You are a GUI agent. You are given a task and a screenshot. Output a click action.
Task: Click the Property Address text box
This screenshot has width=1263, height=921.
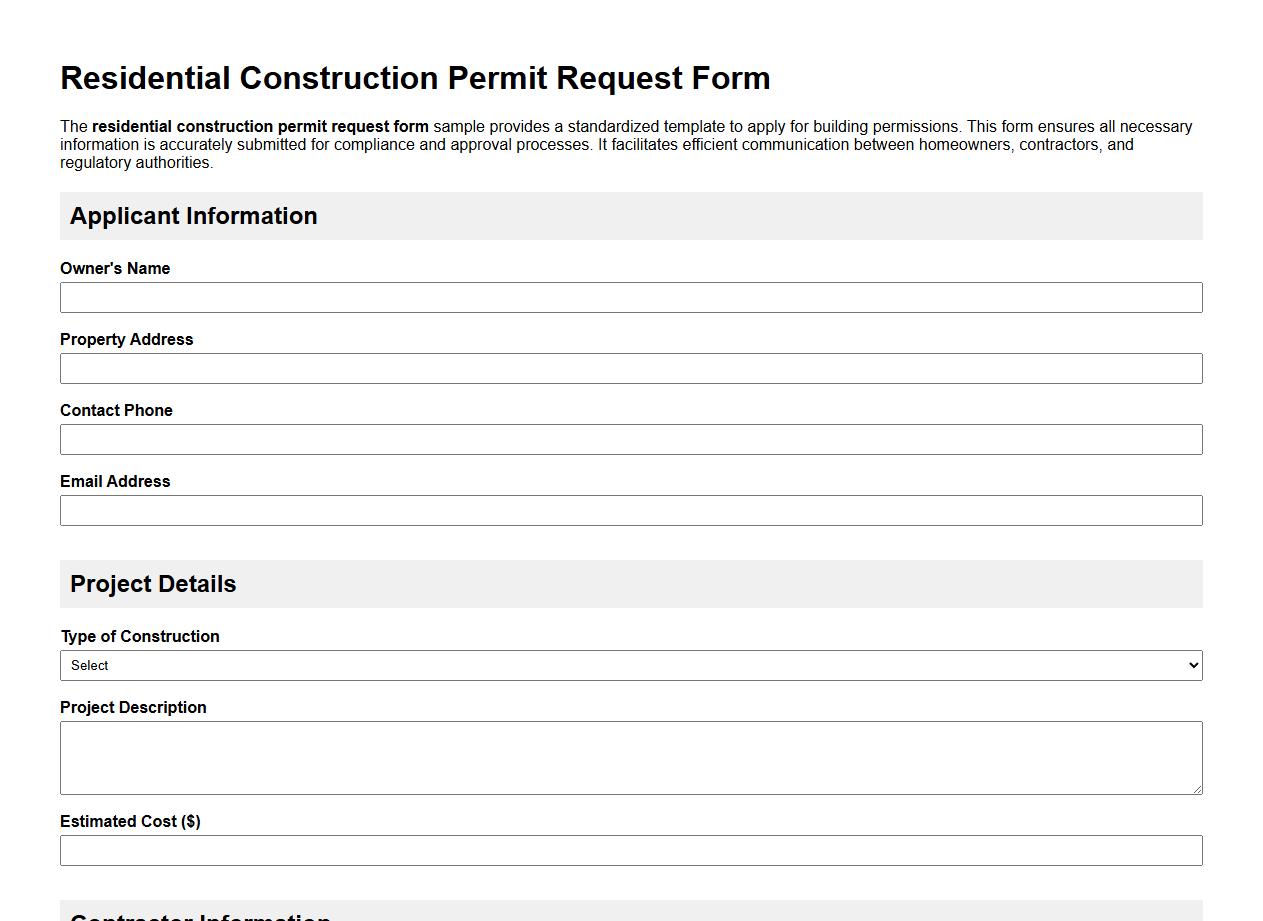[x=631, y=368]
